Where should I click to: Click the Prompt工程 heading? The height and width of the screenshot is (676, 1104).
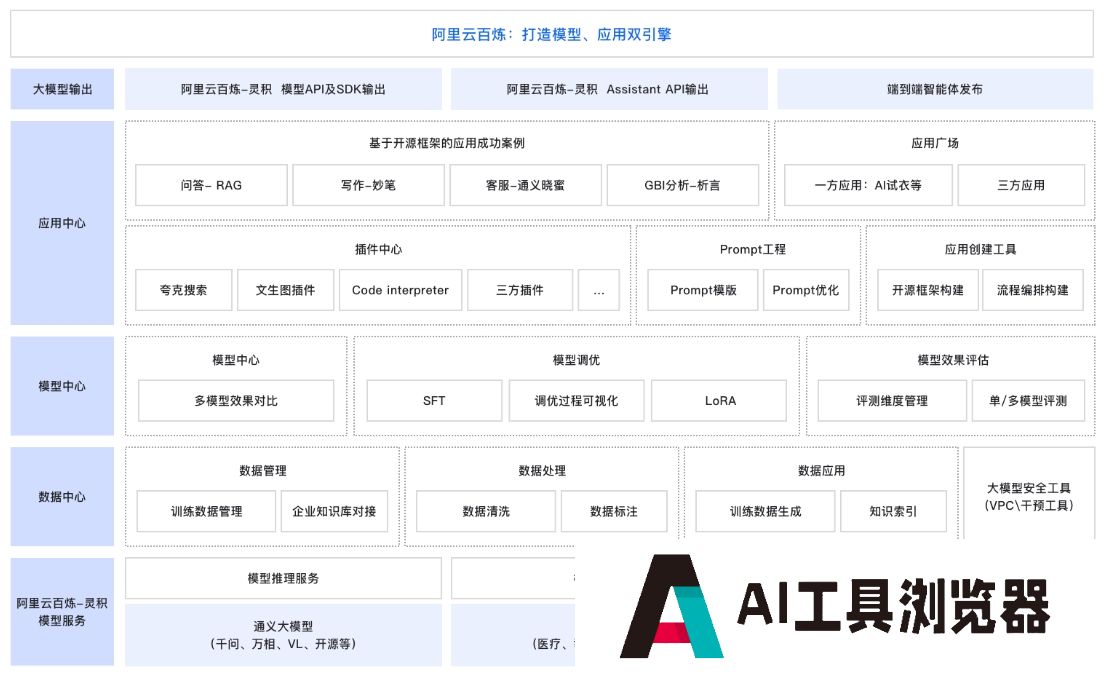[x=752, y=249]
